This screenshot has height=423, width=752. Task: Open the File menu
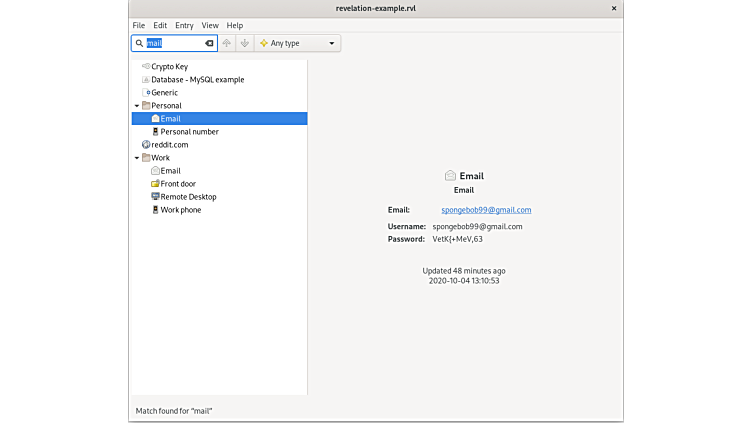[139, 25]
